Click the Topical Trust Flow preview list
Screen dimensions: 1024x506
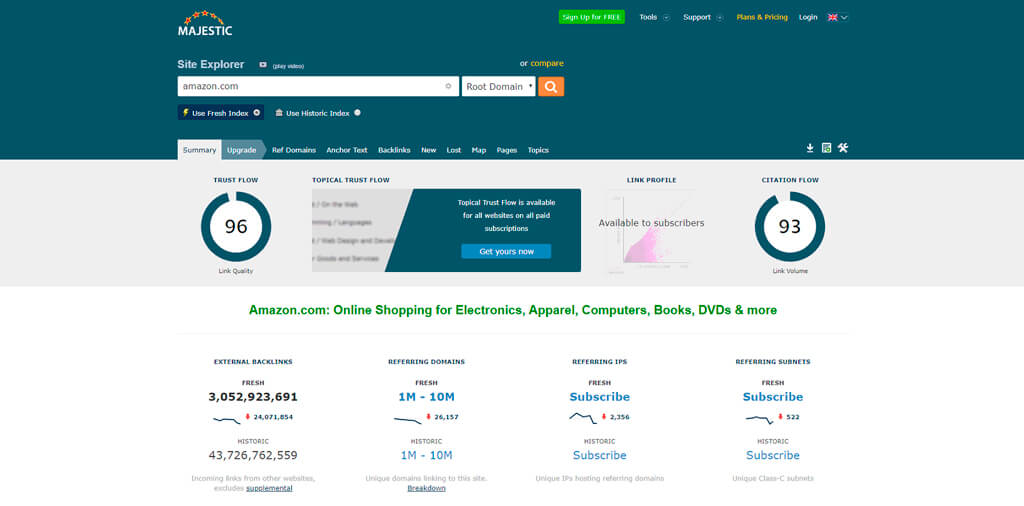click(356, 230)
